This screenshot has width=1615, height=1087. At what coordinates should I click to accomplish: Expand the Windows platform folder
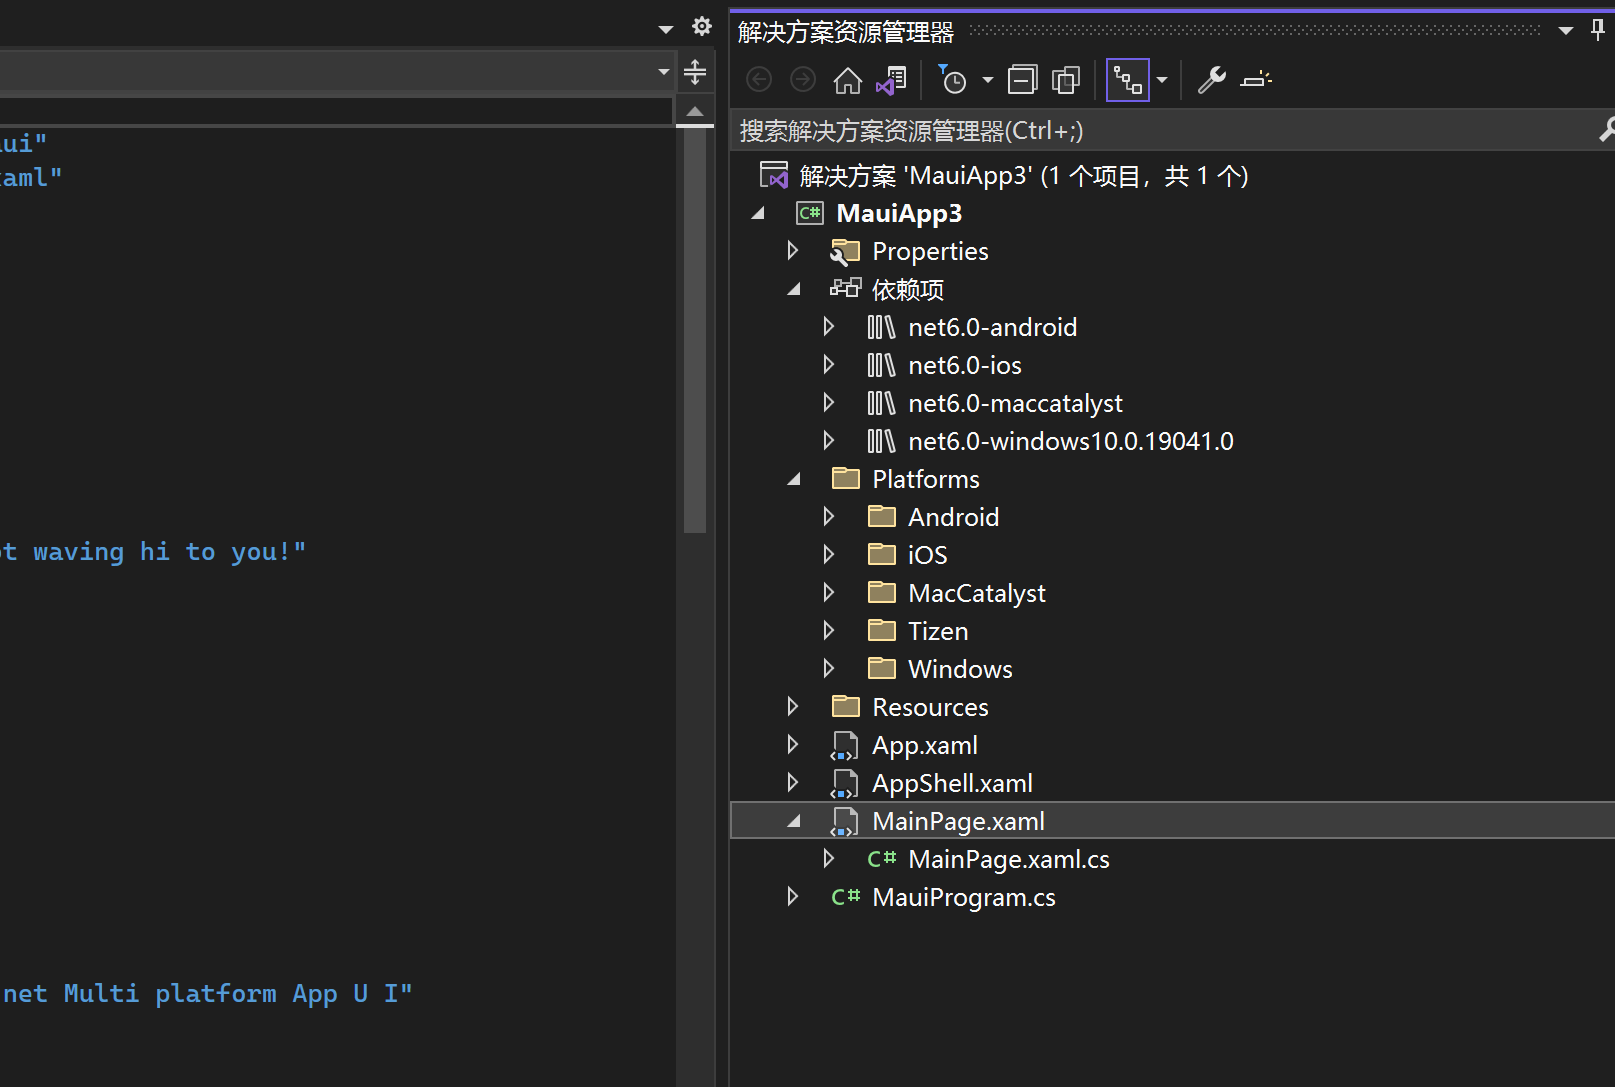coord(829,668)
